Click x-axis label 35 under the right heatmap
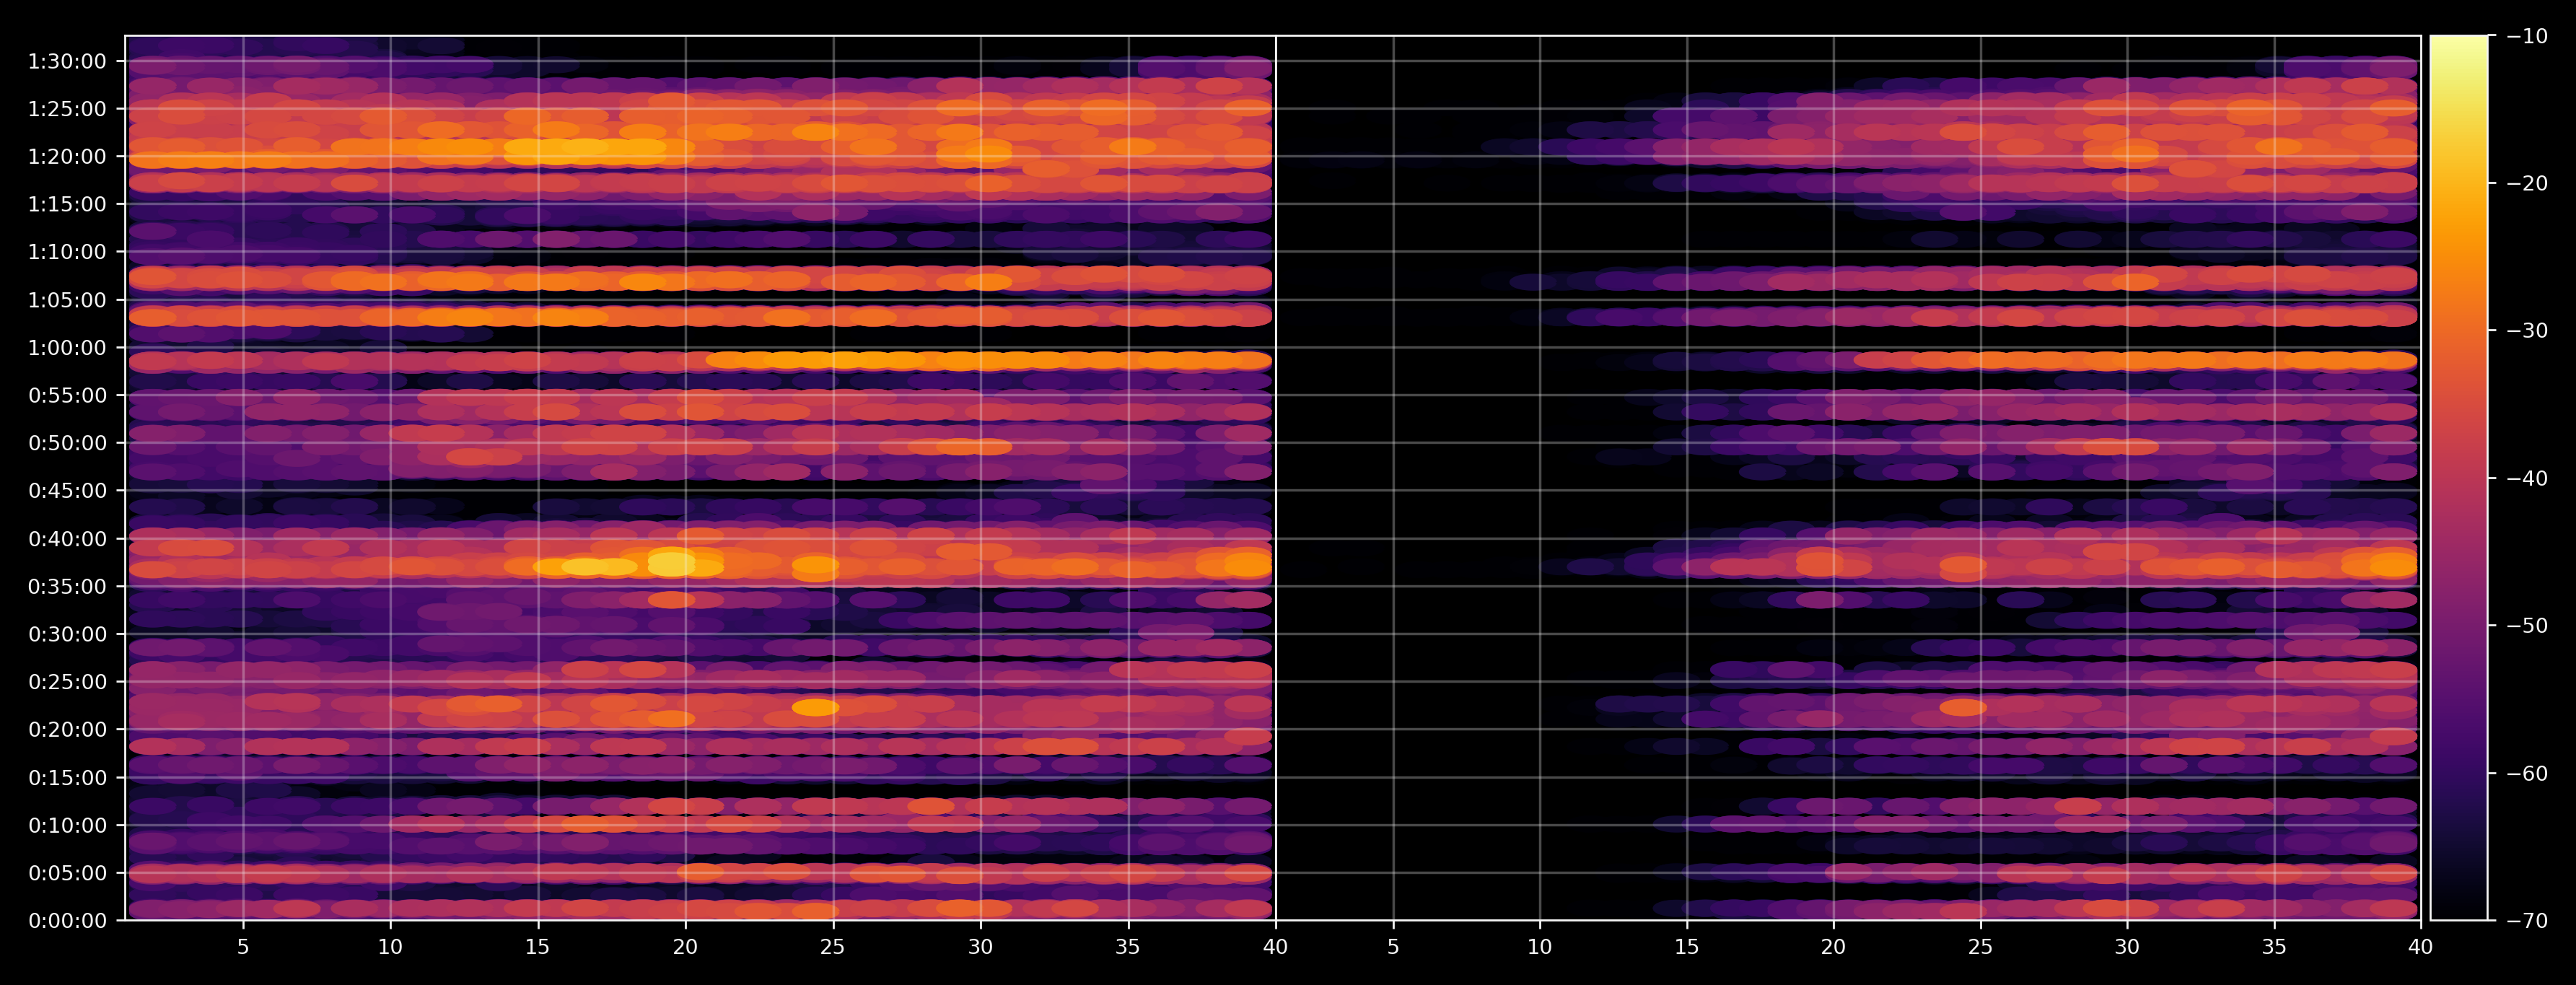Image resolution: width=2576 pixels, height=985 pixels. [x=2274, y=947]
